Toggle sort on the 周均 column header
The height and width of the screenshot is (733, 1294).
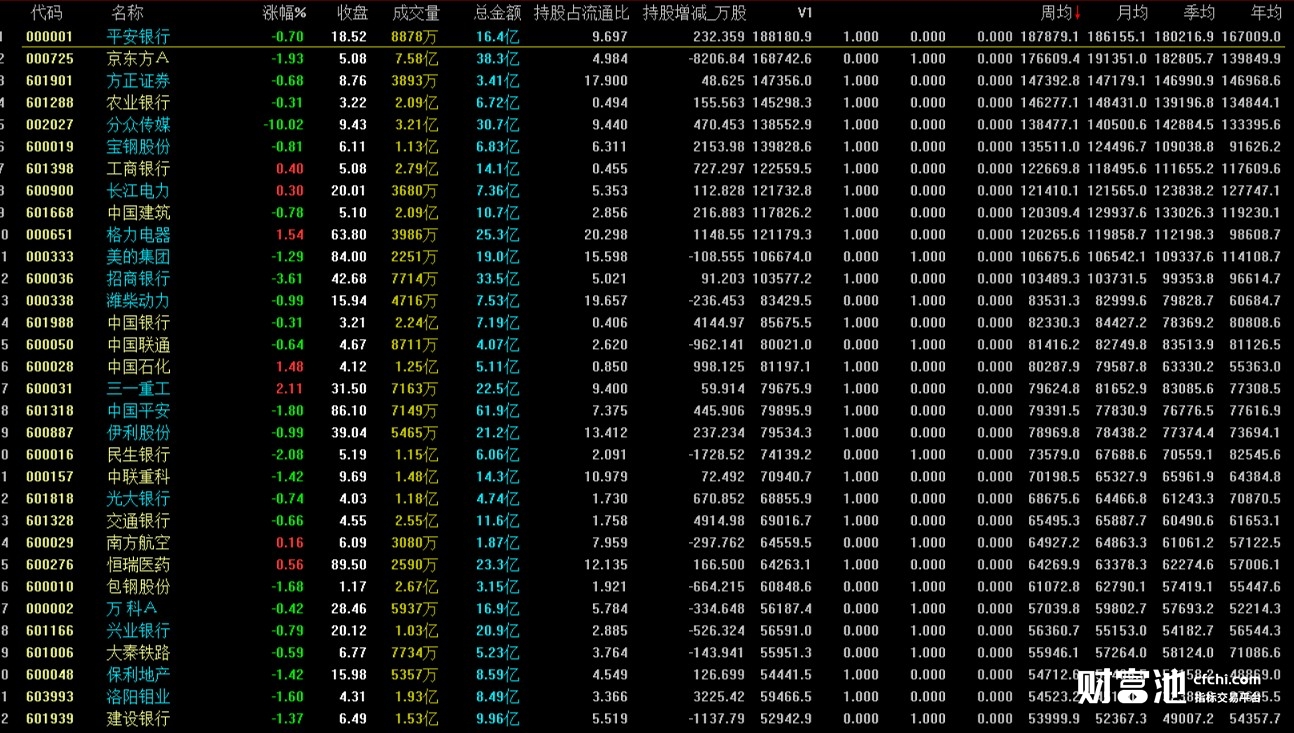click(1056, 13)
